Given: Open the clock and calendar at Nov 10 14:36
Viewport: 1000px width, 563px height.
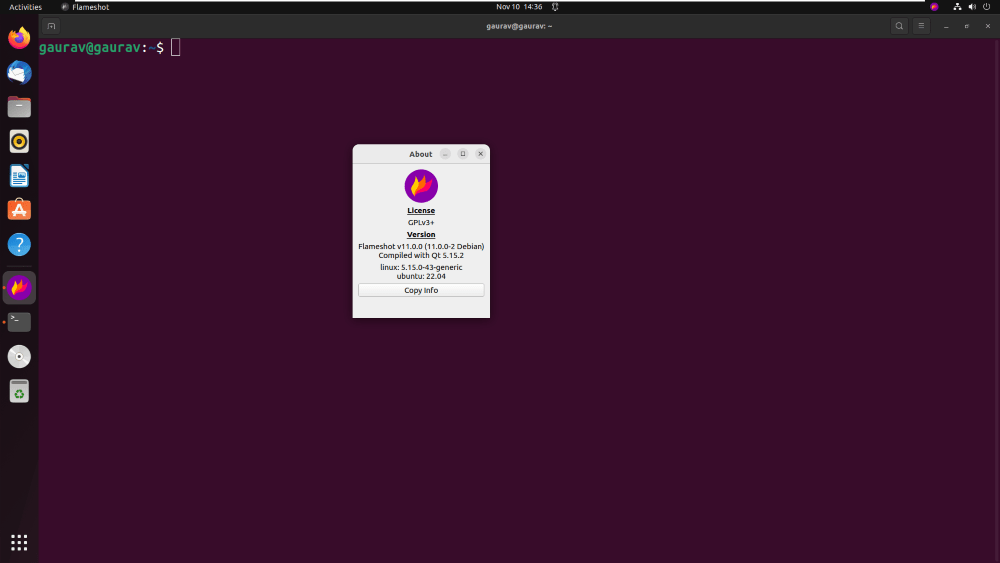Looking at the screenshot, I should point(519,7).
